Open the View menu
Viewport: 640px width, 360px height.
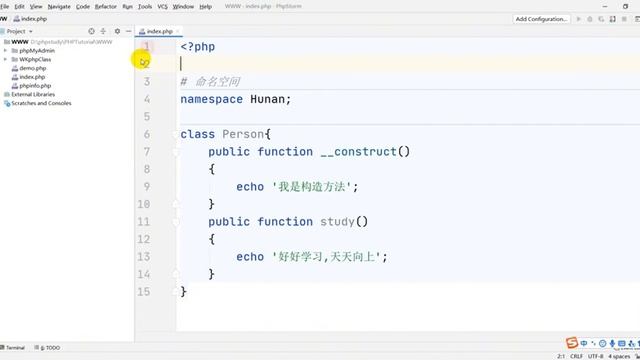[x=36, y=7]
